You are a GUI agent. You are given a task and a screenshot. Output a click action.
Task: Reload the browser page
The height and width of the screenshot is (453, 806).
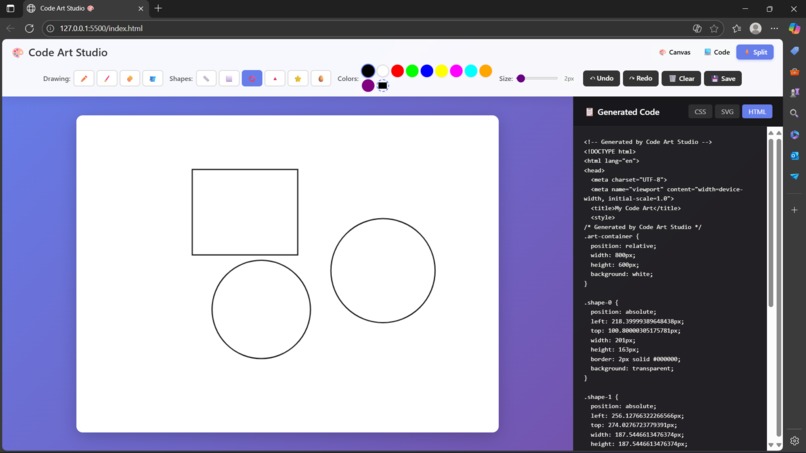[29, 28]
